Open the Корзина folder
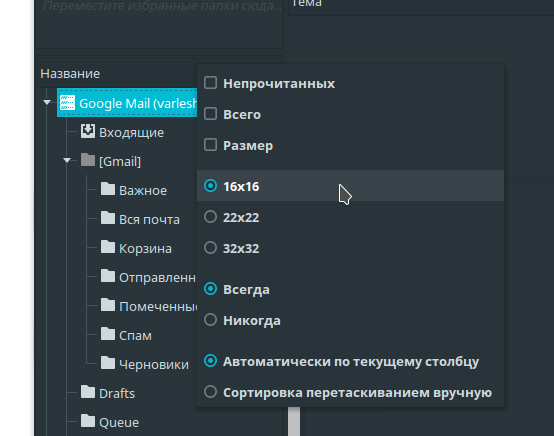 pyautogui.click(x=146, y=248)
